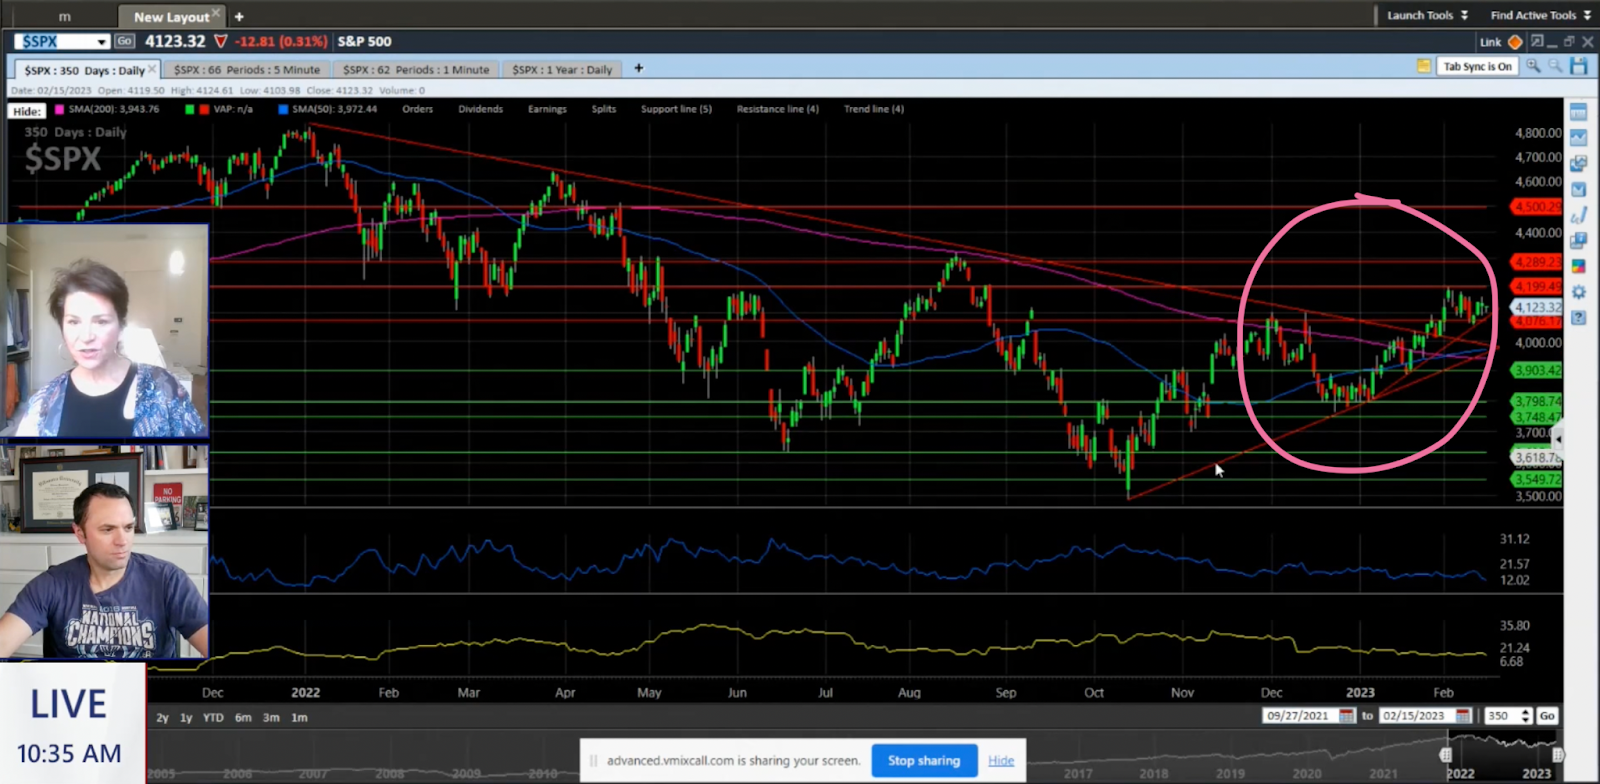Click the compare charts icon in right sidebar
The image size is (1600, 784).
pyautogui.click(x=1579, y=163)
